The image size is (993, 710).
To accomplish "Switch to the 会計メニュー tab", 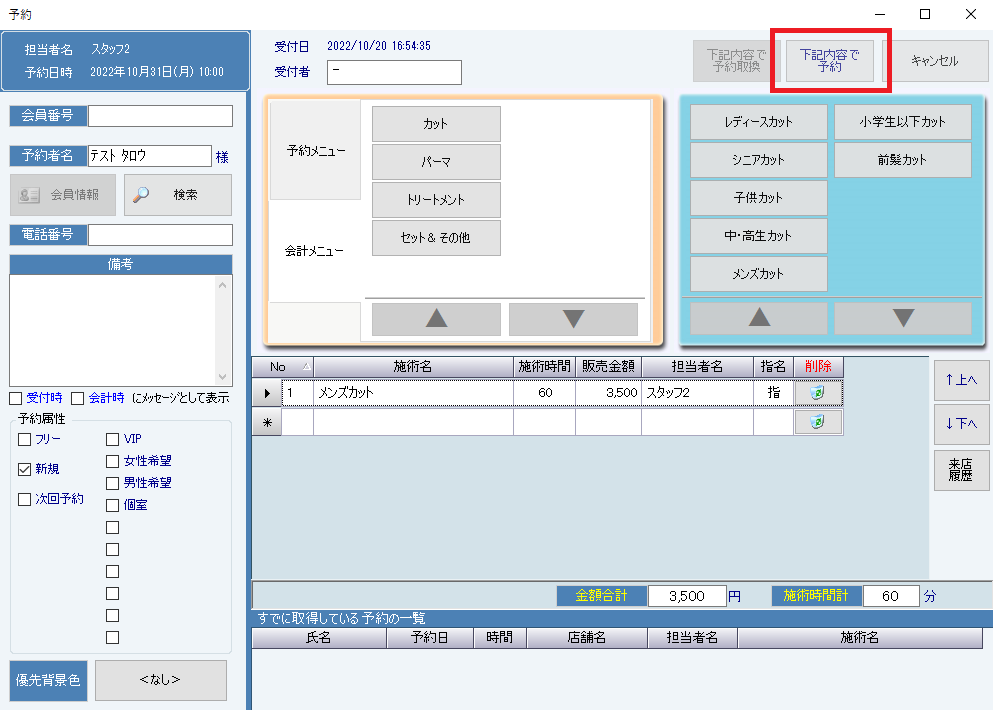I will (x=315, y=251).
